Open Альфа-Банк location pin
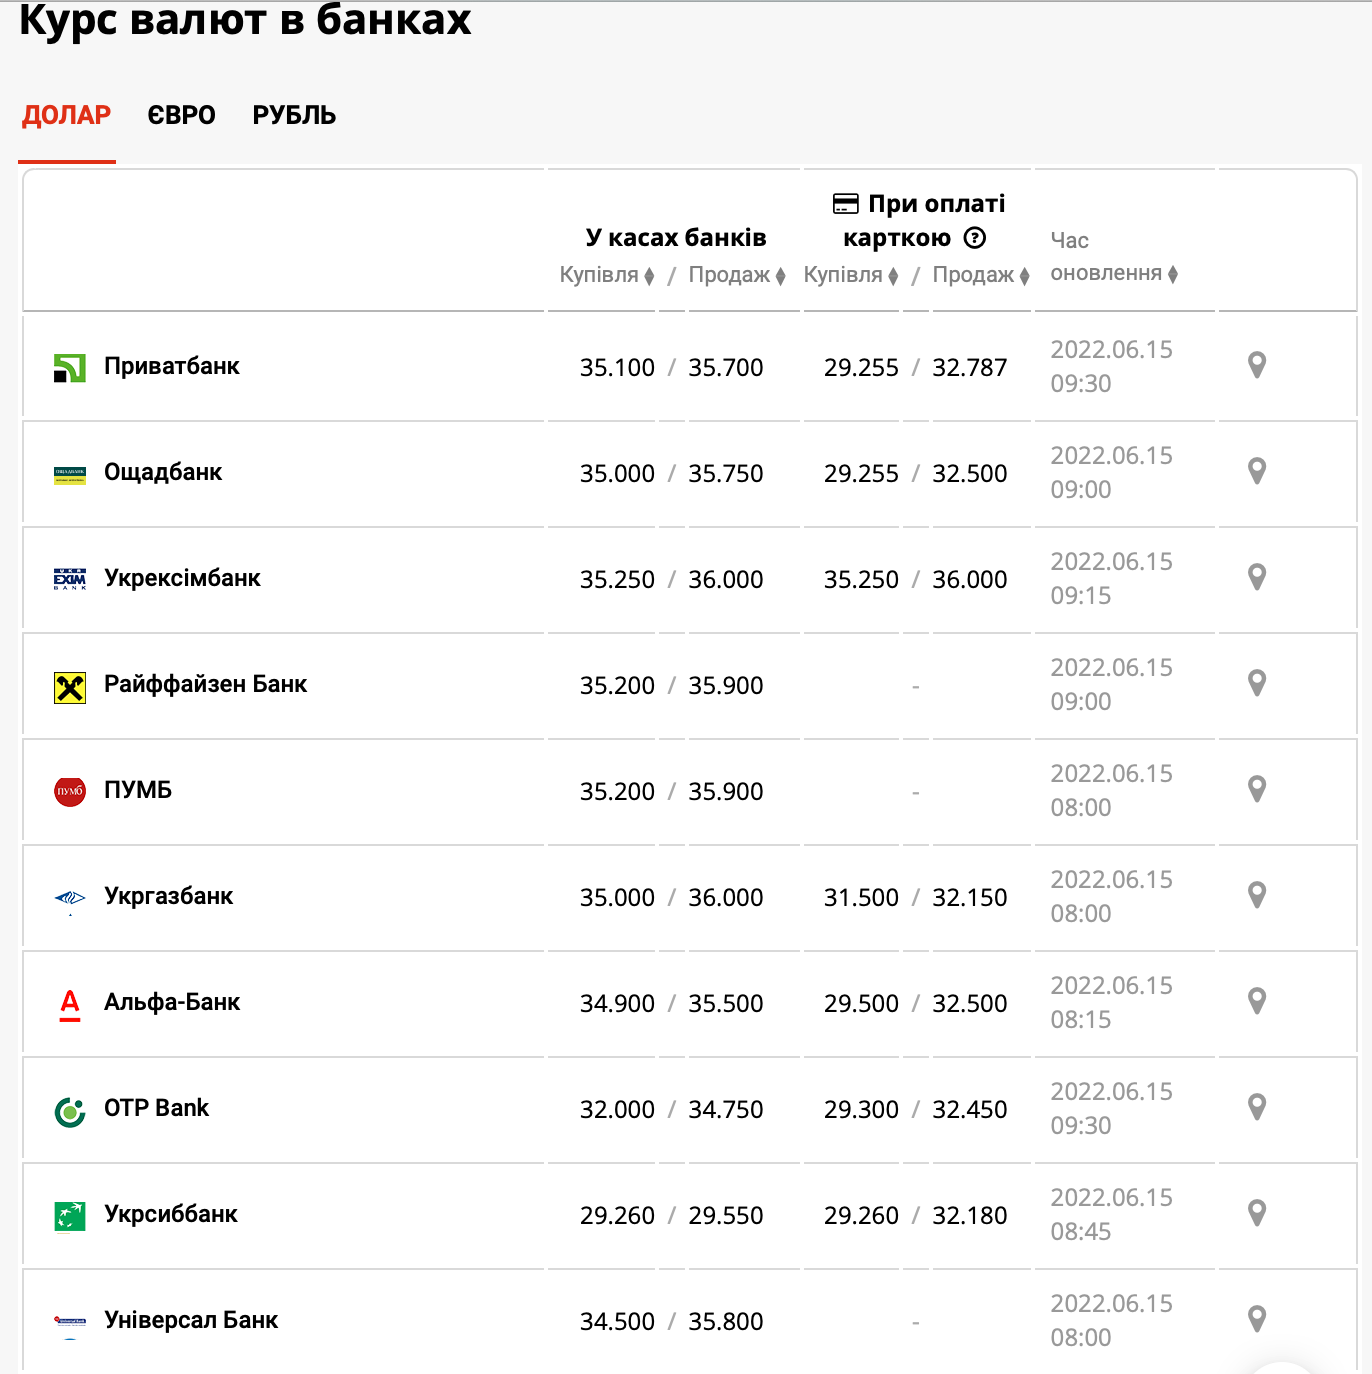Screen dimensions: 1372x1374 (x=1257, y=1001)
